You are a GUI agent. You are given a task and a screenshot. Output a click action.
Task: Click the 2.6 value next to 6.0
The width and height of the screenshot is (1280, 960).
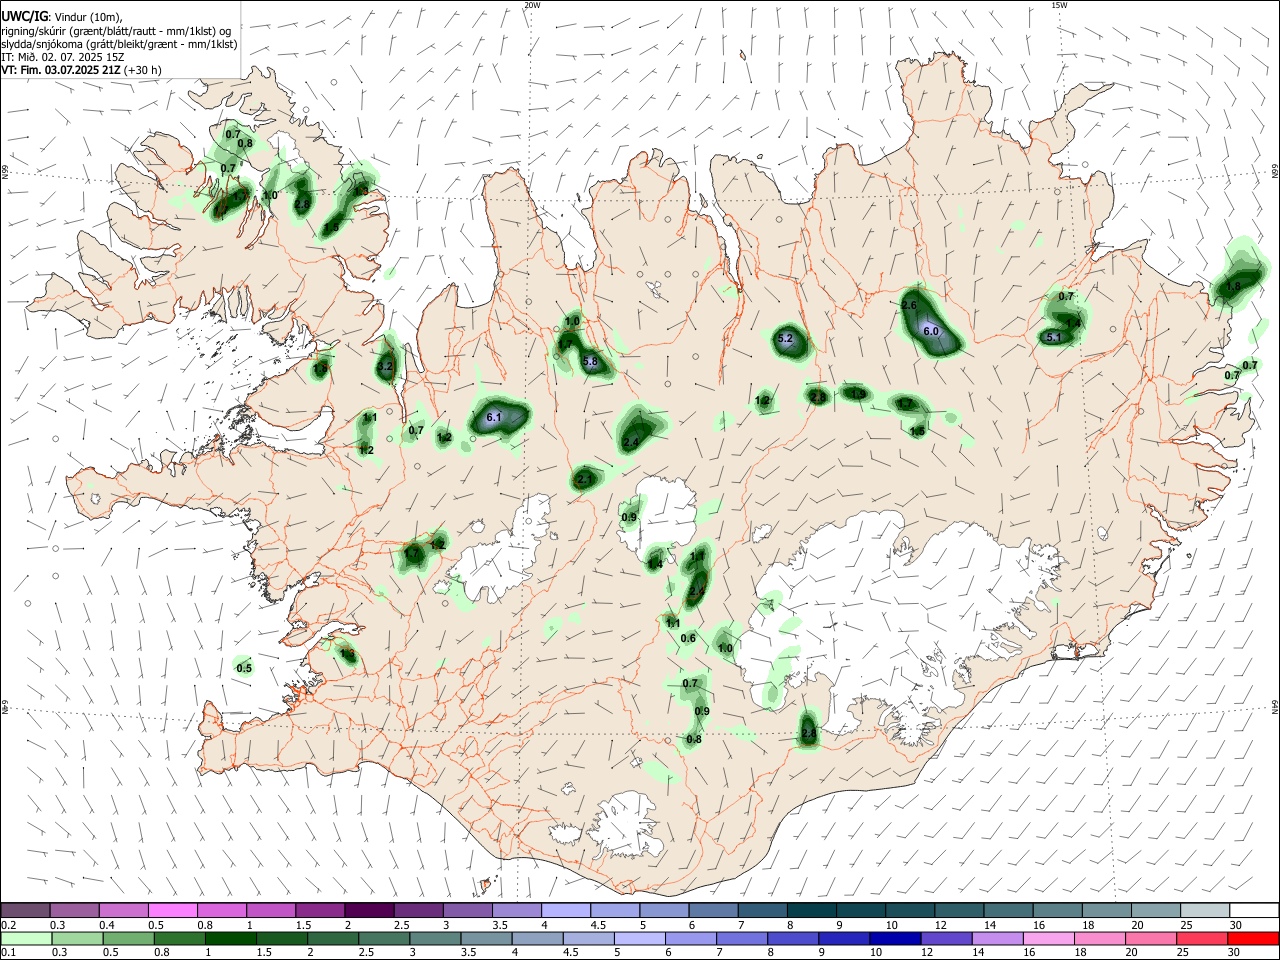(909, 305)
